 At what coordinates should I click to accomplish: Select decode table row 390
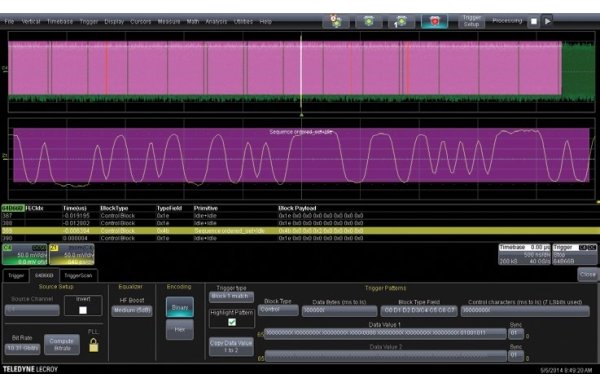pos(300,238)
